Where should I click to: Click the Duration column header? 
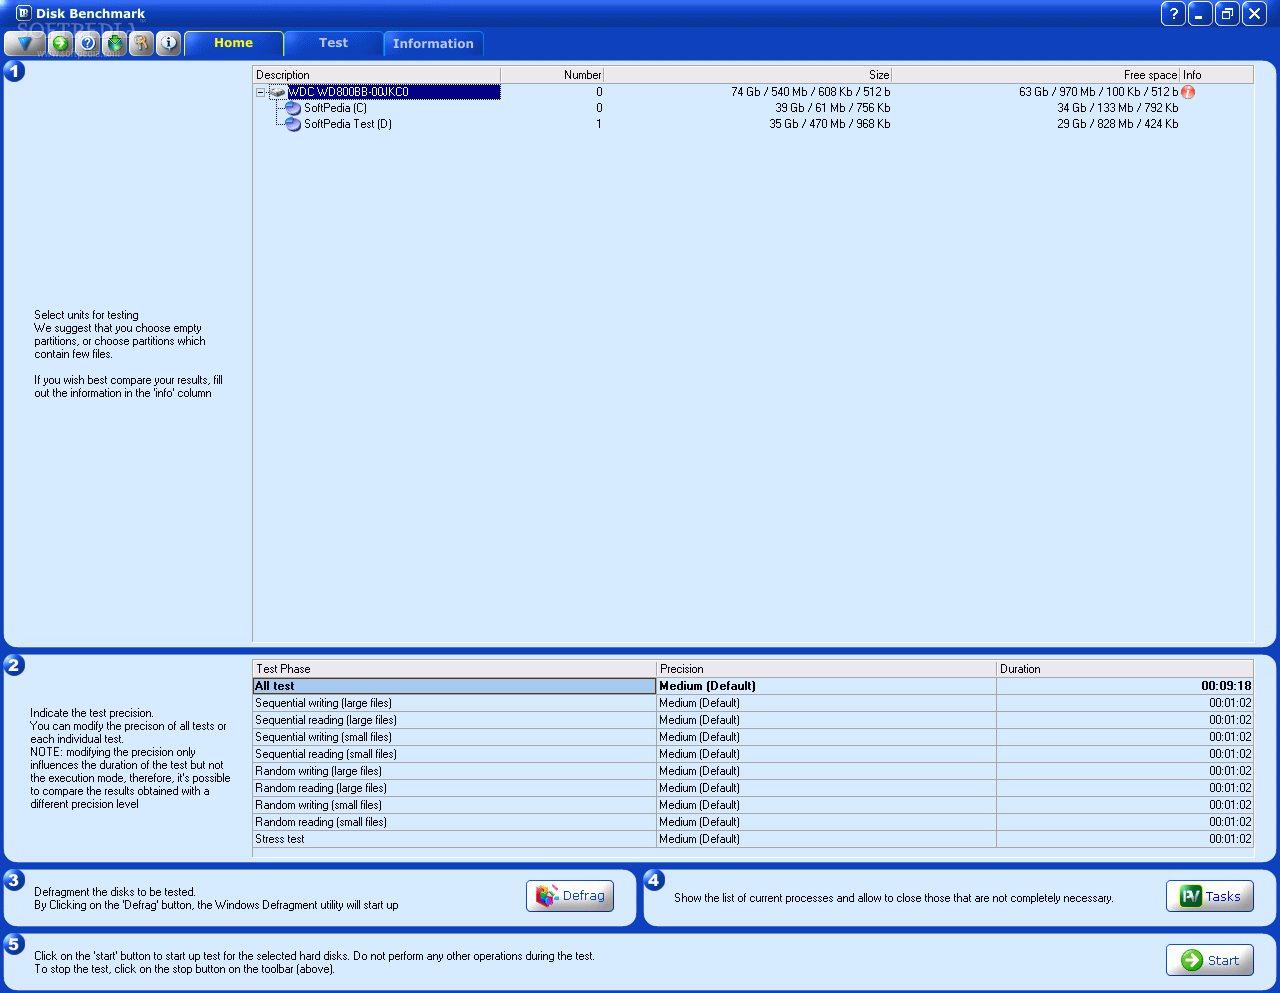tap(1125, 669)
